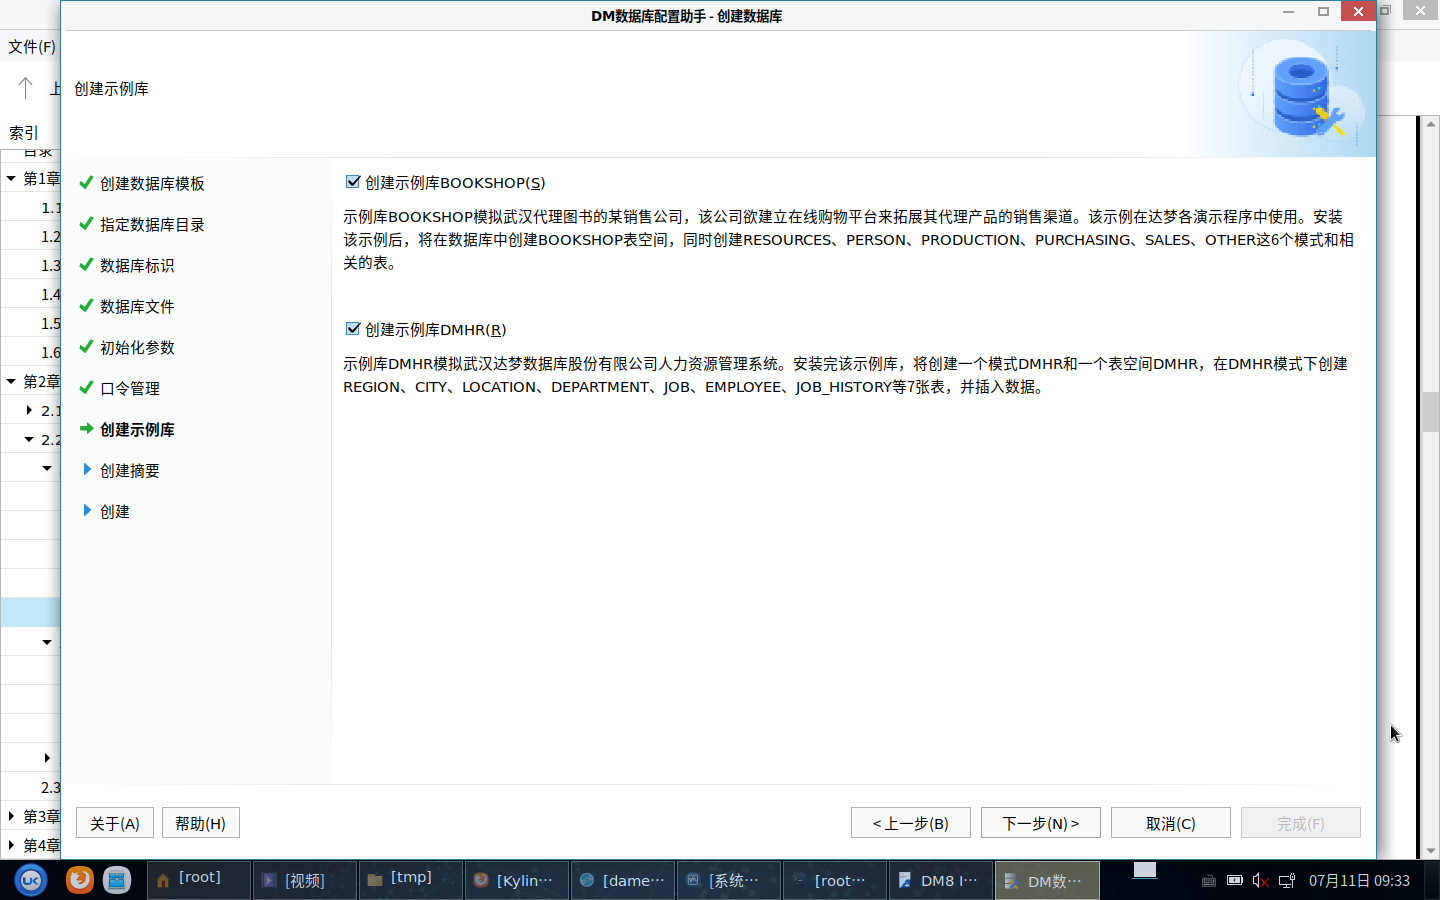Expand the 2.1 section tree node
Image resolution: width=1440 pixels, height=900 pixels.
(x=29, y=410)
